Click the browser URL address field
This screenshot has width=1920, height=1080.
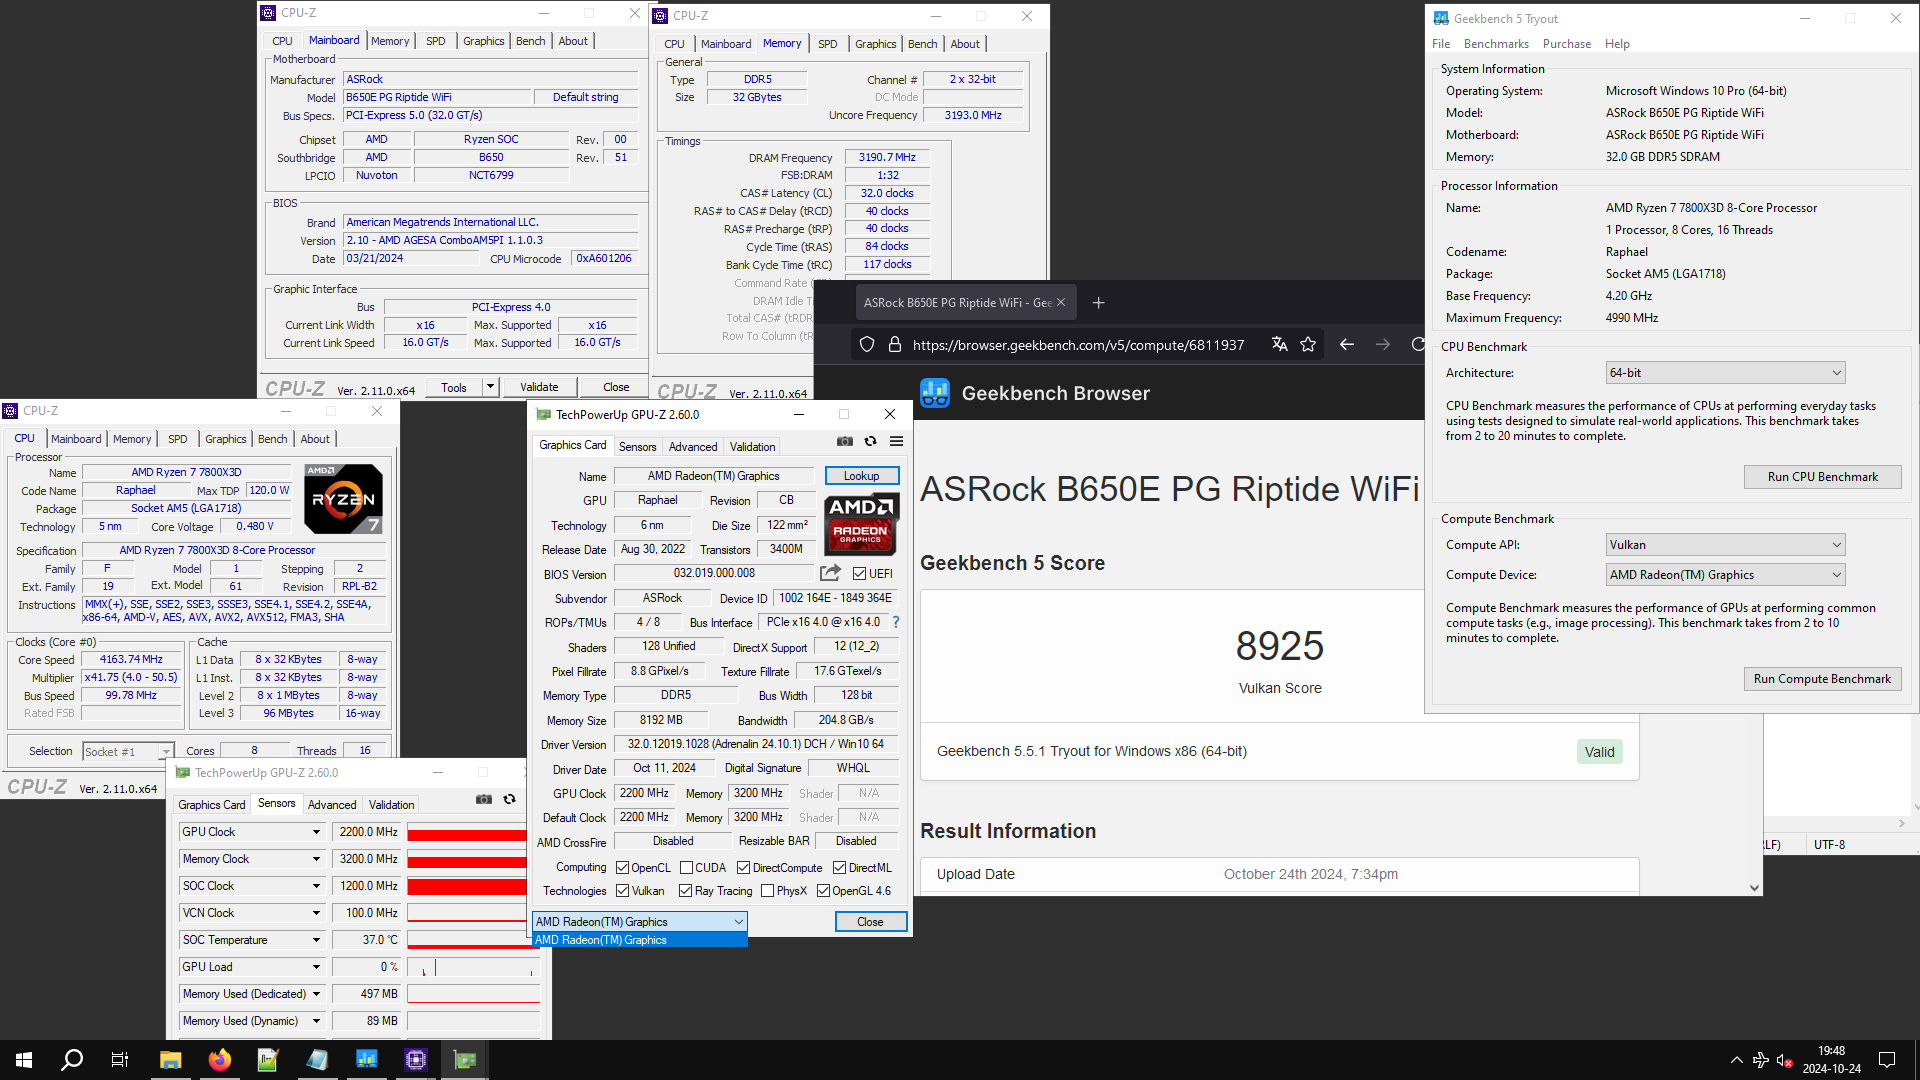[x=1078, y=345]
